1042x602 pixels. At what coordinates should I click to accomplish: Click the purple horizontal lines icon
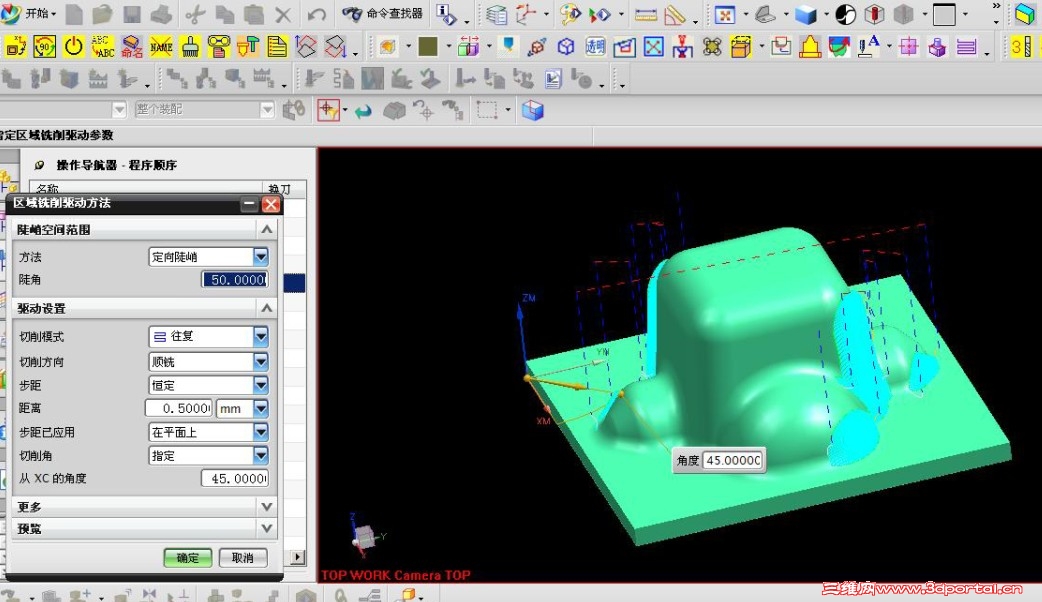(x=966, y=47)
